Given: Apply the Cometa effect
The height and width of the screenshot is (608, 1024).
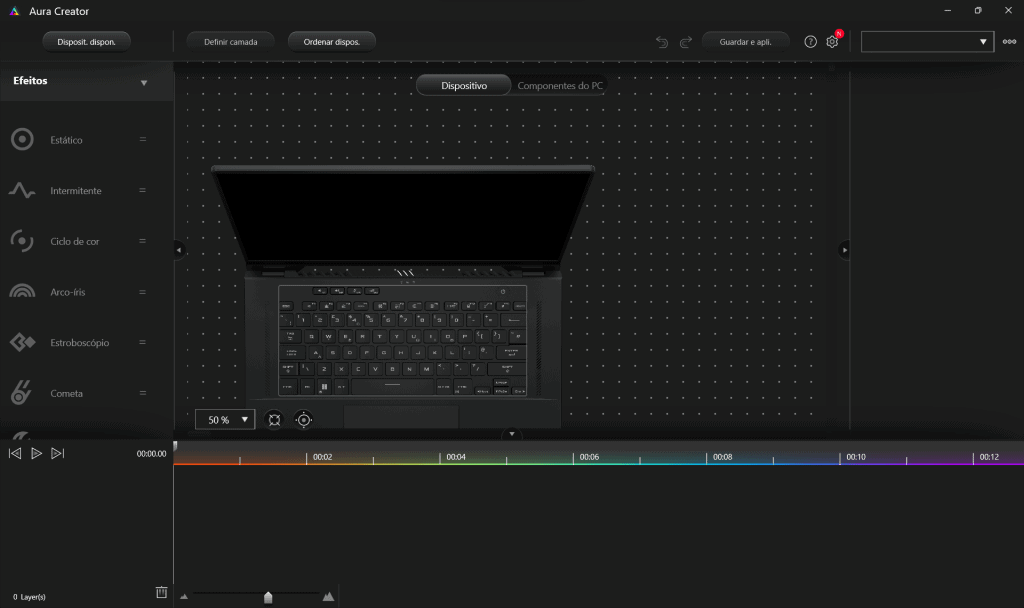Looking at the screenshot, I should coord(68,393).
